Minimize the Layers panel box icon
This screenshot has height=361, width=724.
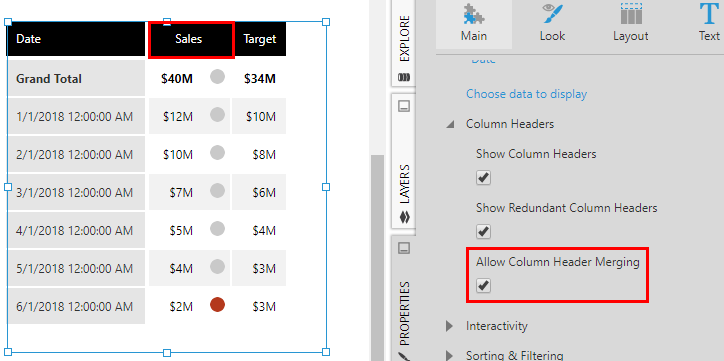[x=404, y=106]
